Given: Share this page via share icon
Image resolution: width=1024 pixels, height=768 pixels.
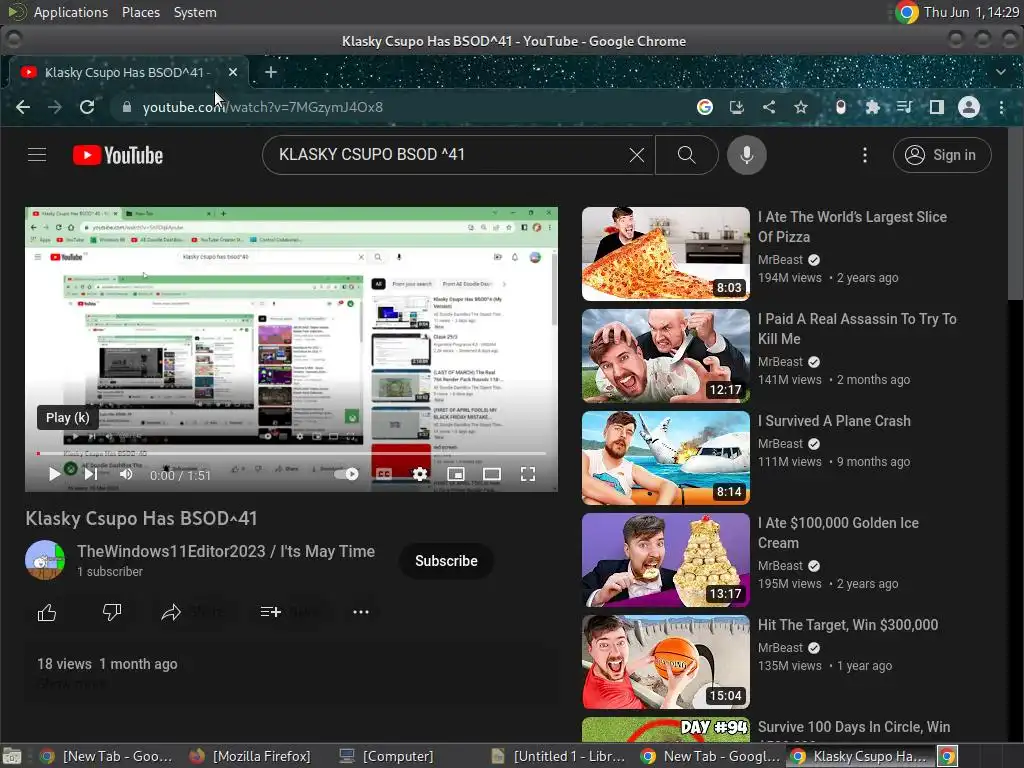Looking at the screenshot, I should (x=769, y=107).
